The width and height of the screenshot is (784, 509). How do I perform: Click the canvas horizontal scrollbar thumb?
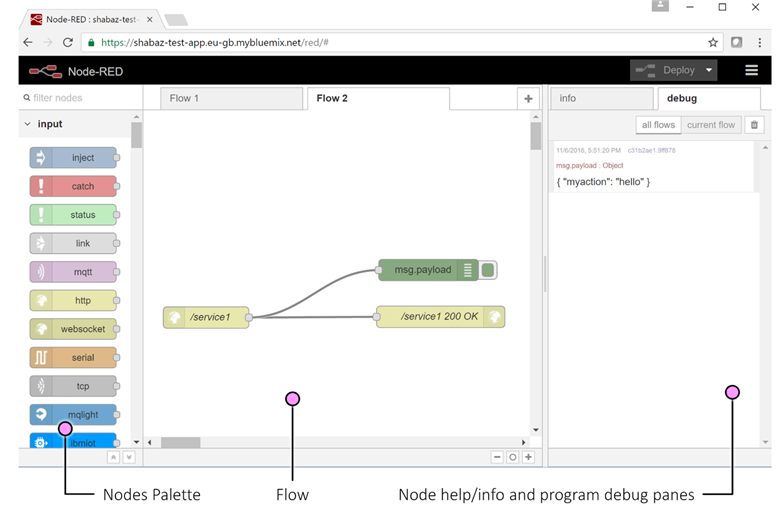point(180,442)
